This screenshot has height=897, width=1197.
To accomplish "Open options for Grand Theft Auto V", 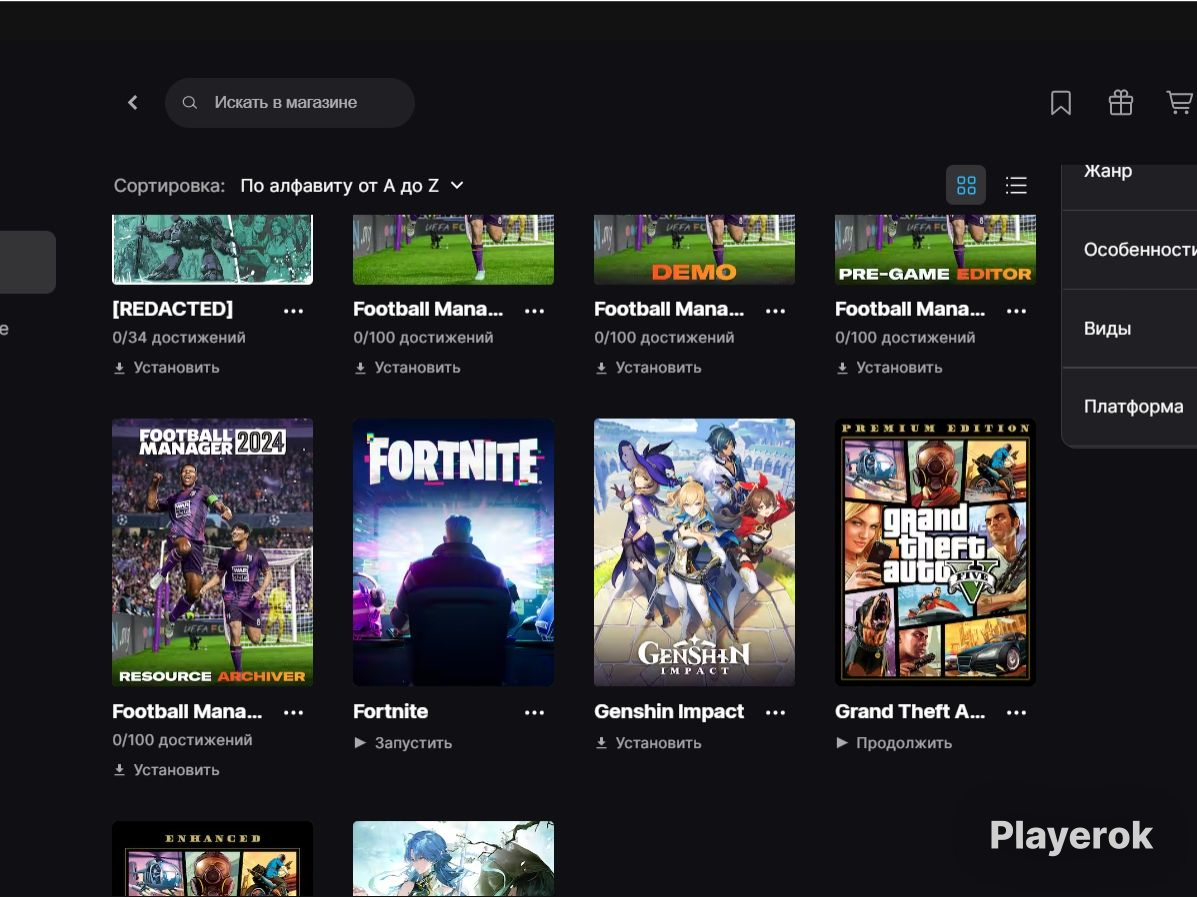I will (x=1016, y=712).
